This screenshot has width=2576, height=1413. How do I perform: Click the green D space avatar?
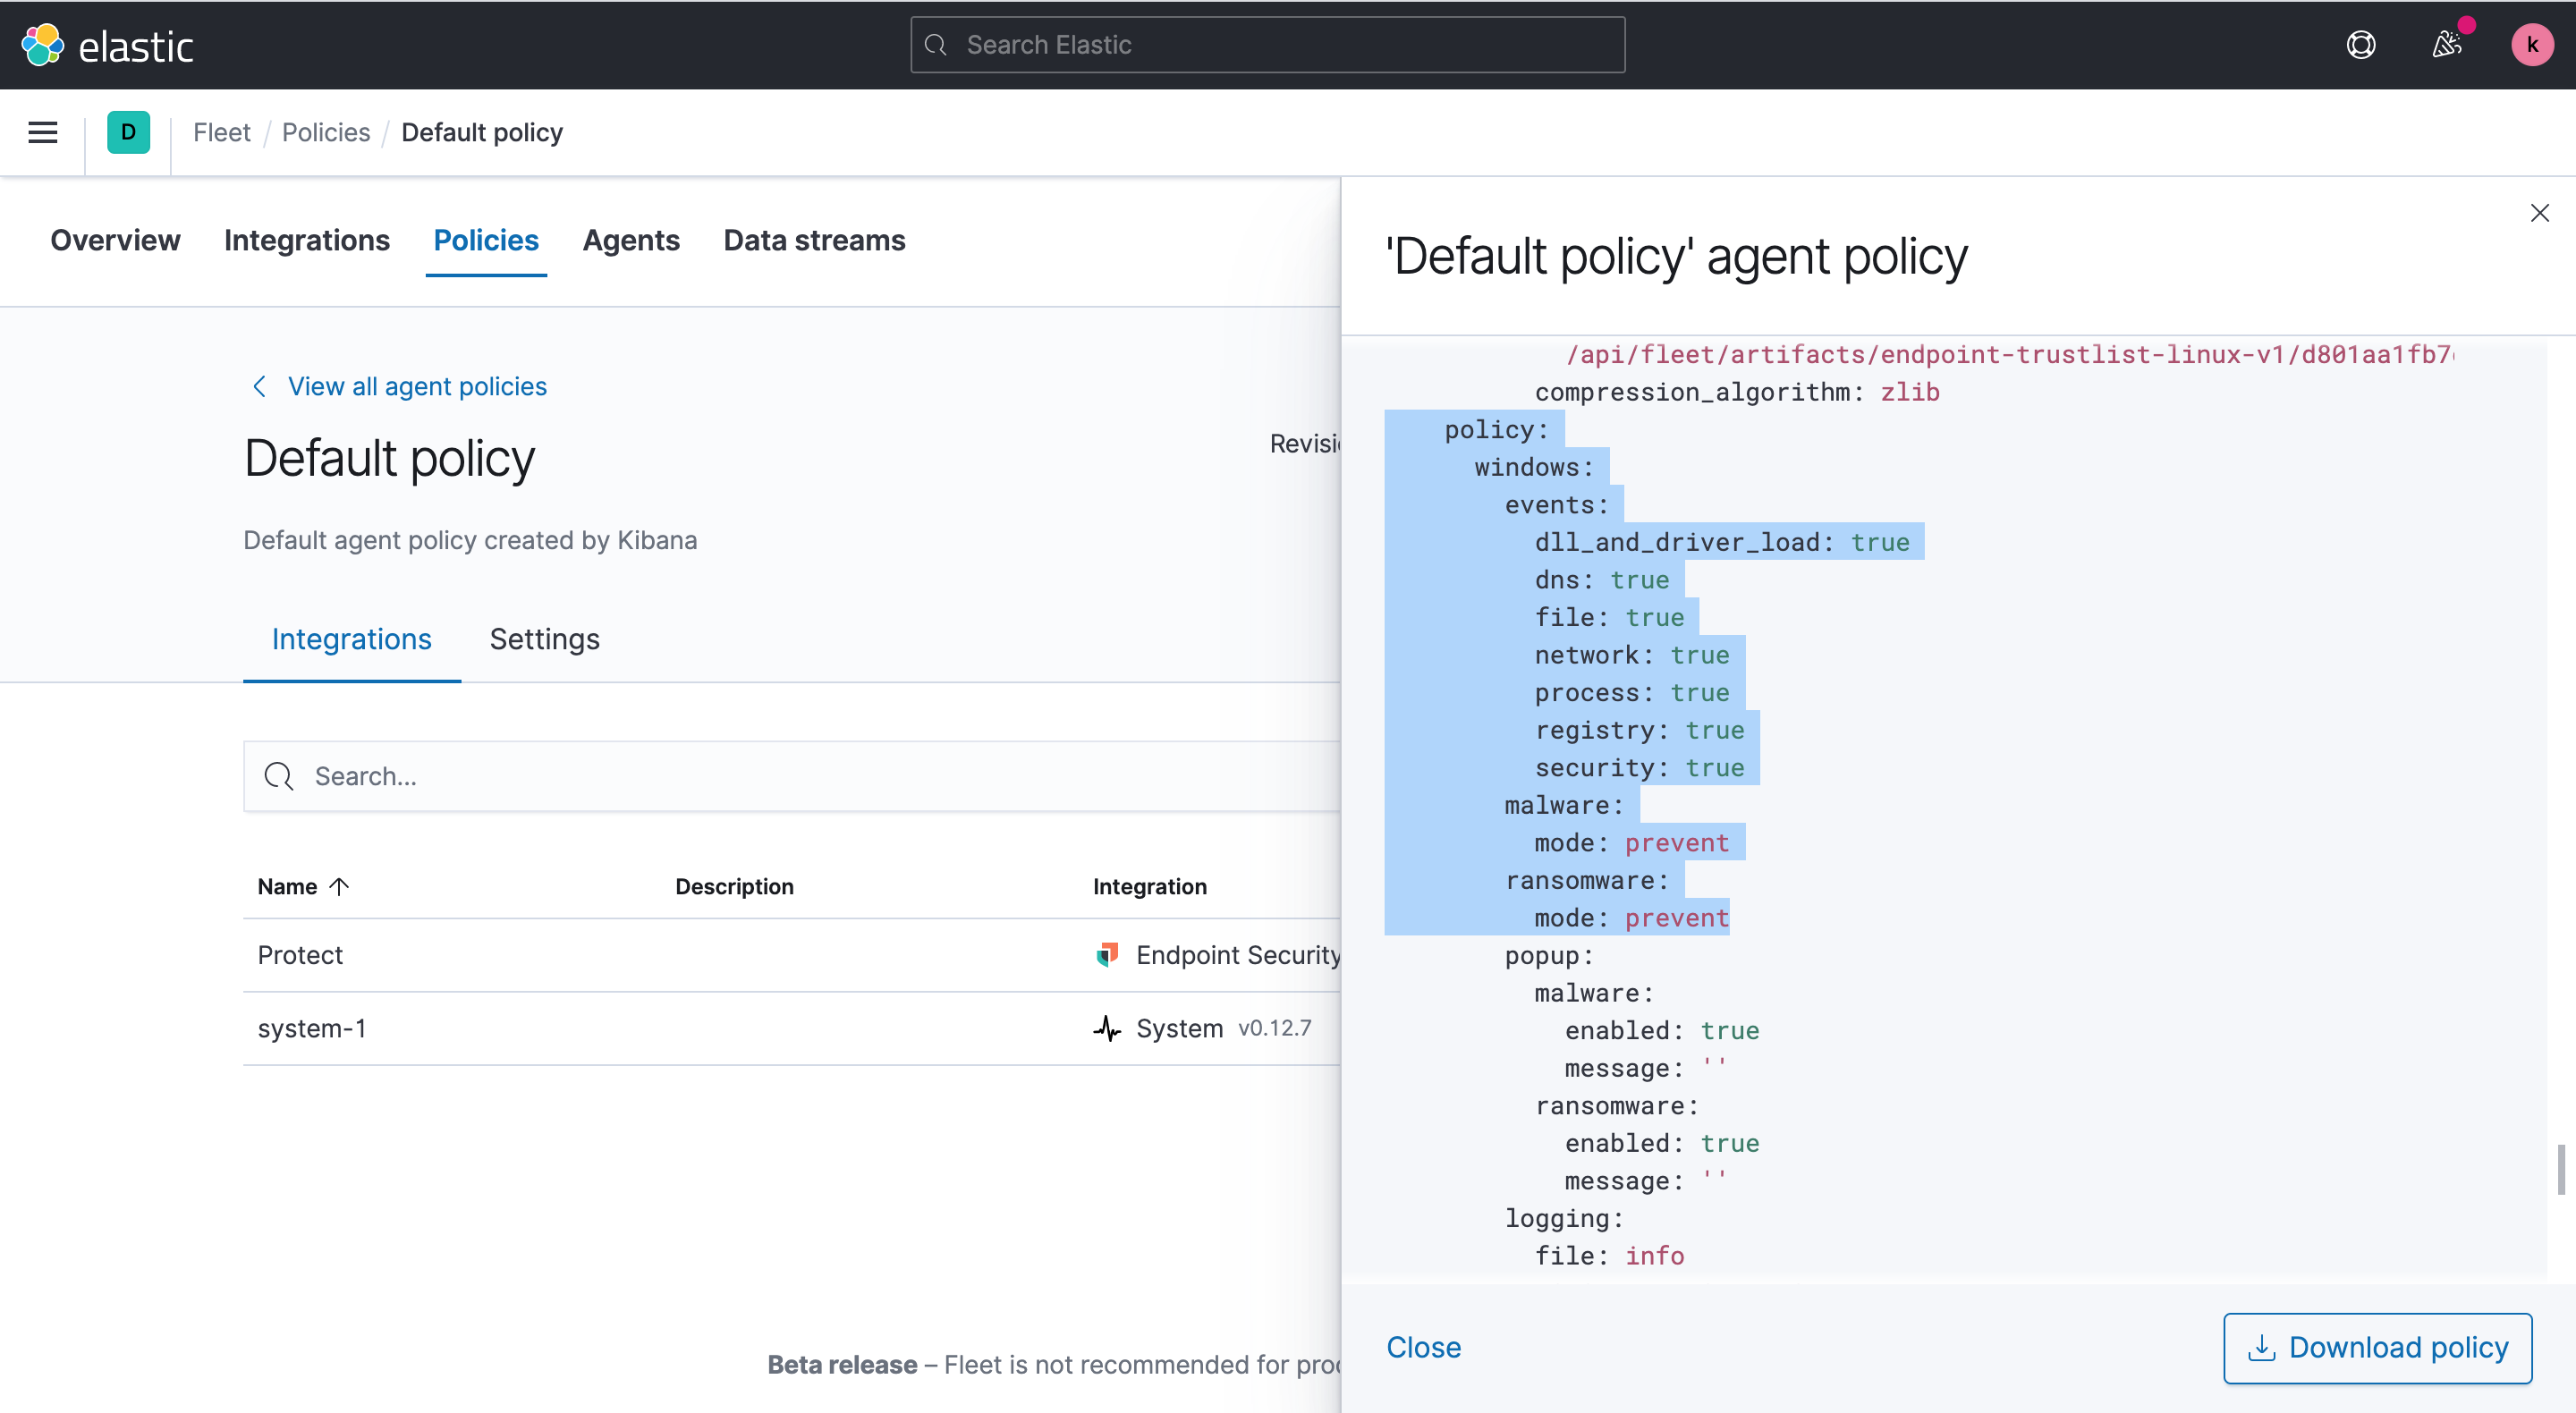click(127, 132)
